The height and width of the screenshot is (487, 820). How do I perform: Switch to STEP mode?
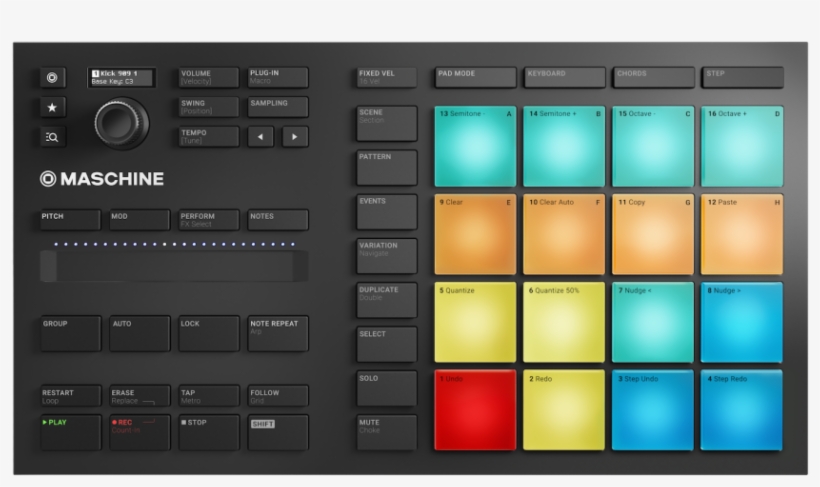pyautogui.click(x=743, y=77)
